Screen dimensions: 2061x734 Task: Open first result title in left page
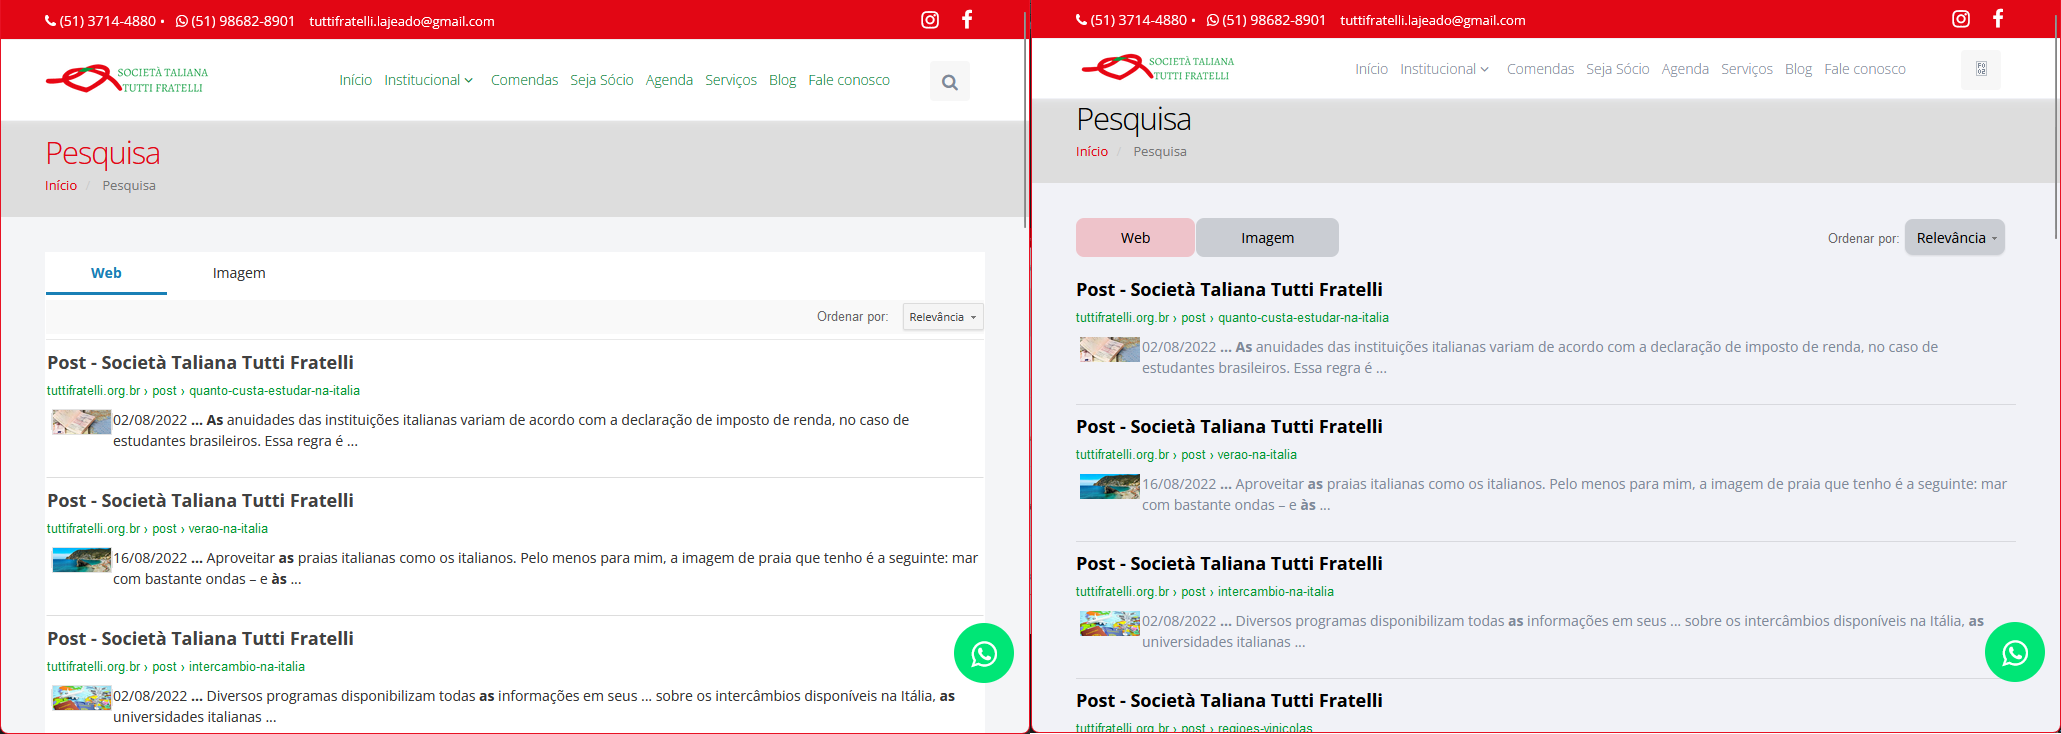pos(200,362)
